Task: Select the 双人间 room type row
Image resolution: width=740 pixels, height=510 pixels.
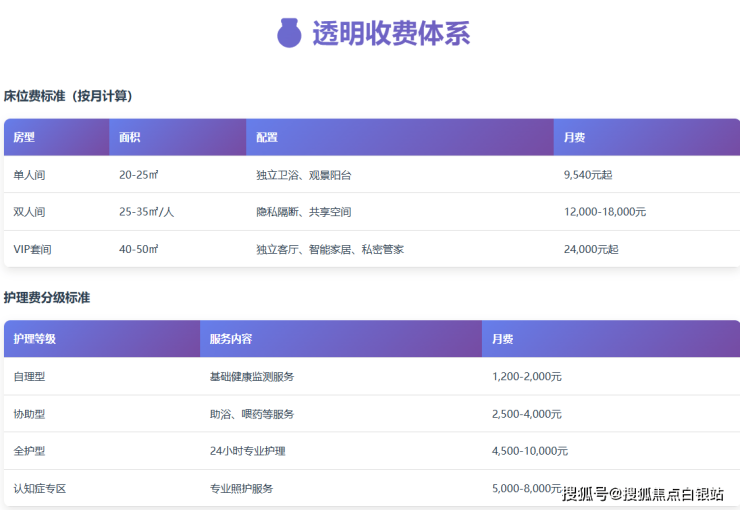Action: coord(29,212)
